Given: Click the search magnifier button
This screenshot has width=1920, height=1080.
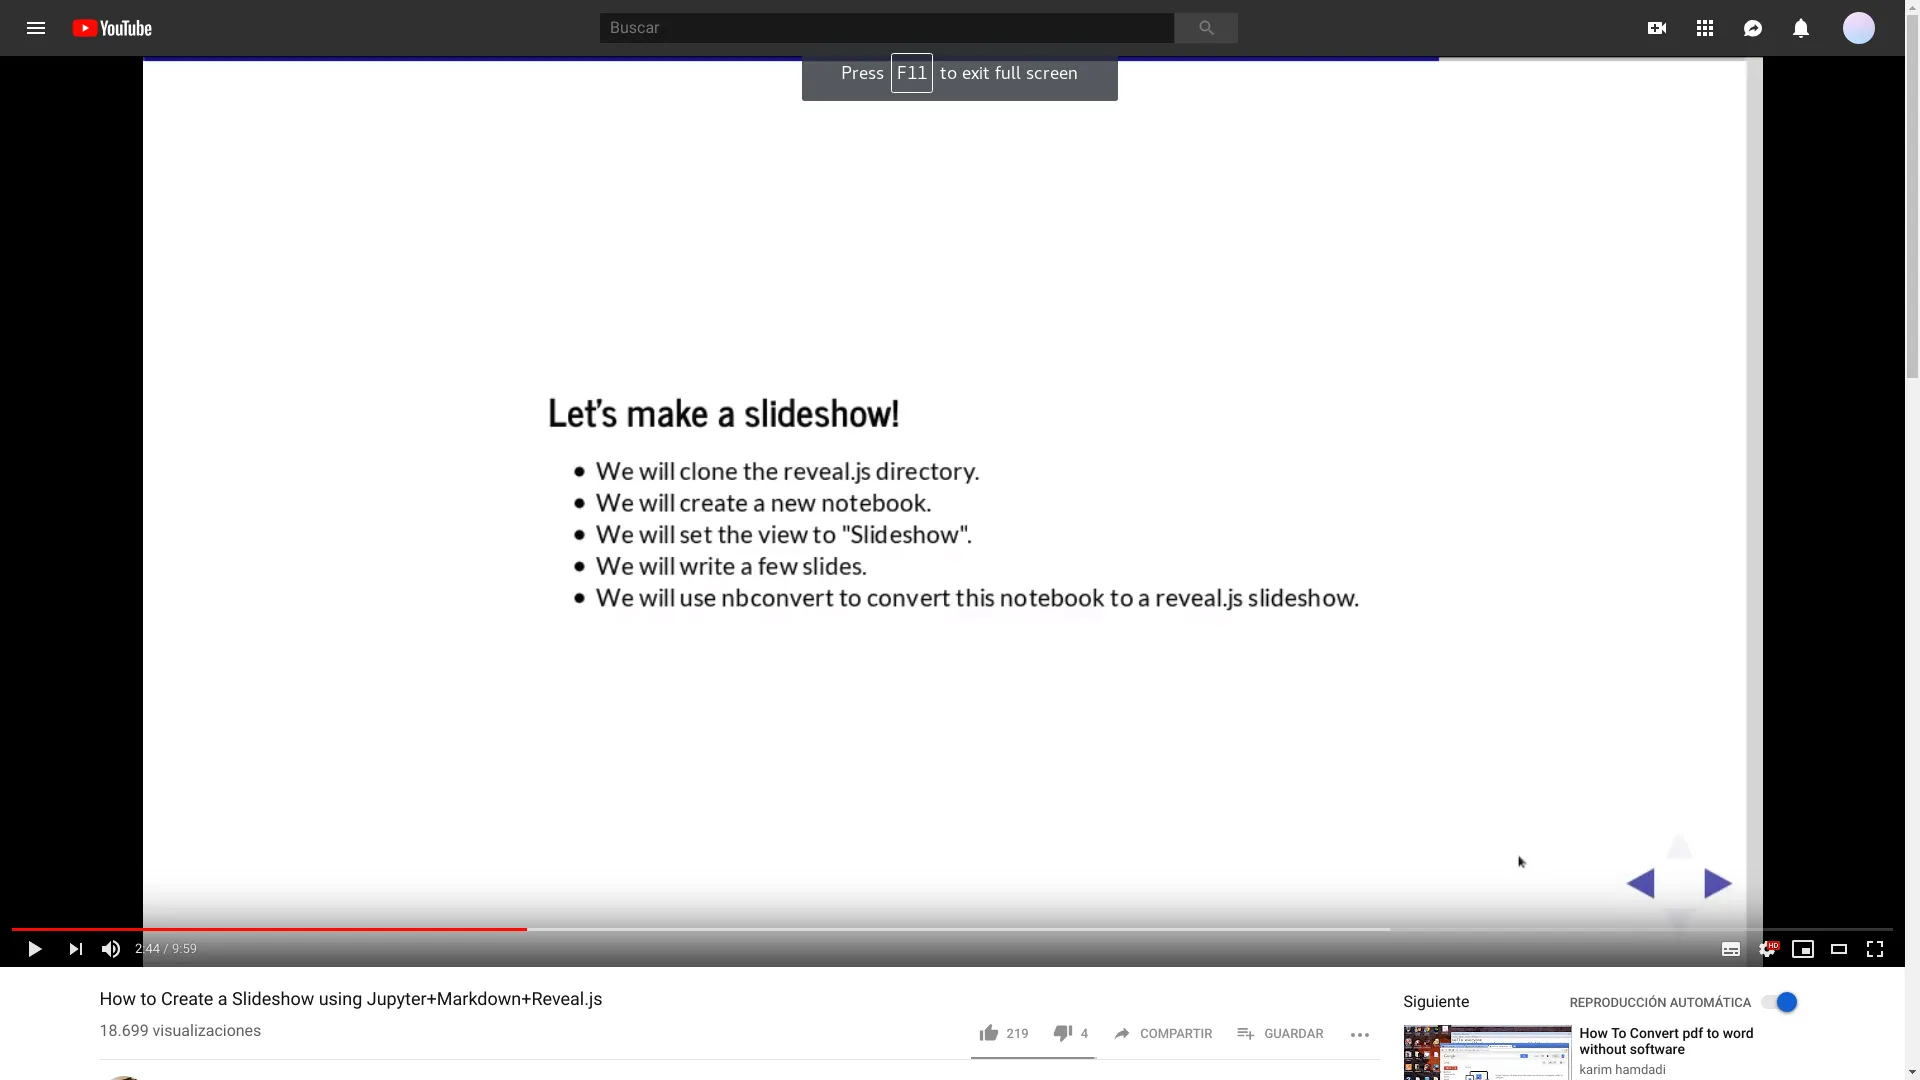Looking at the screenshot, I should pyautogui.click(x=1206, y=28).
